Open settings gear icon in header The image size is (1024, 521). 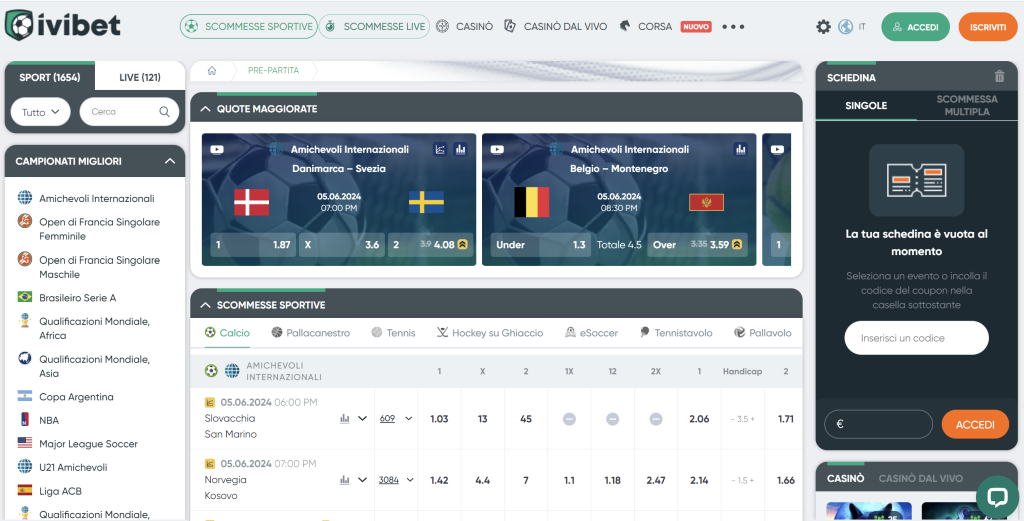[824, 27]
